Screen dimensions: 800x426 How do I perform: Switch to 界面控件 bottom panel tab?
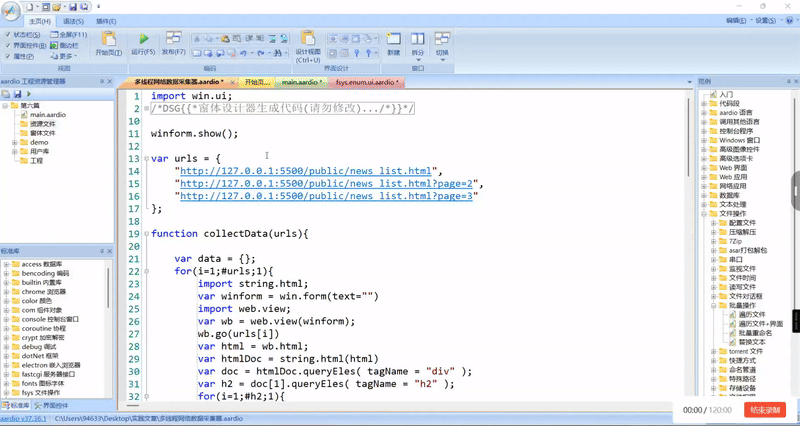(51, 406)
